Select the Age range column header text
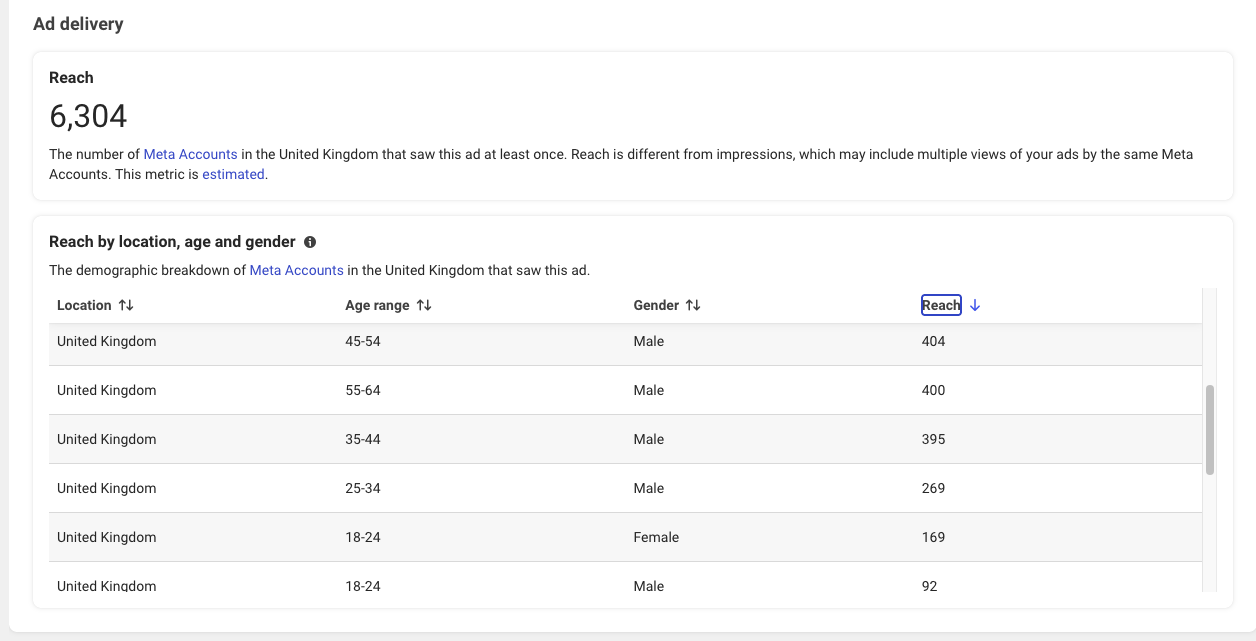1256x641 pixels. click(377, 305)
